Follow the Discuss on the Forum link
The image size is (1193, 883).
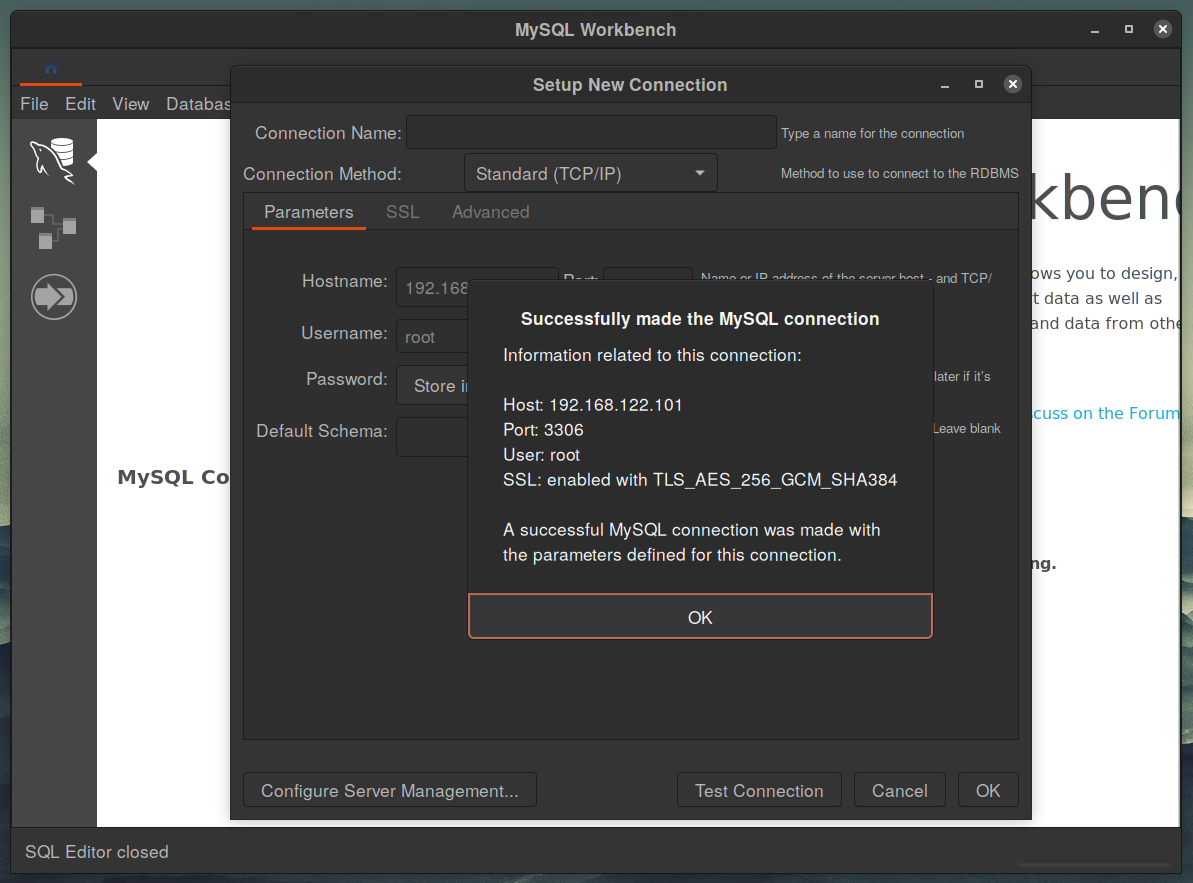coord(1108,412)
